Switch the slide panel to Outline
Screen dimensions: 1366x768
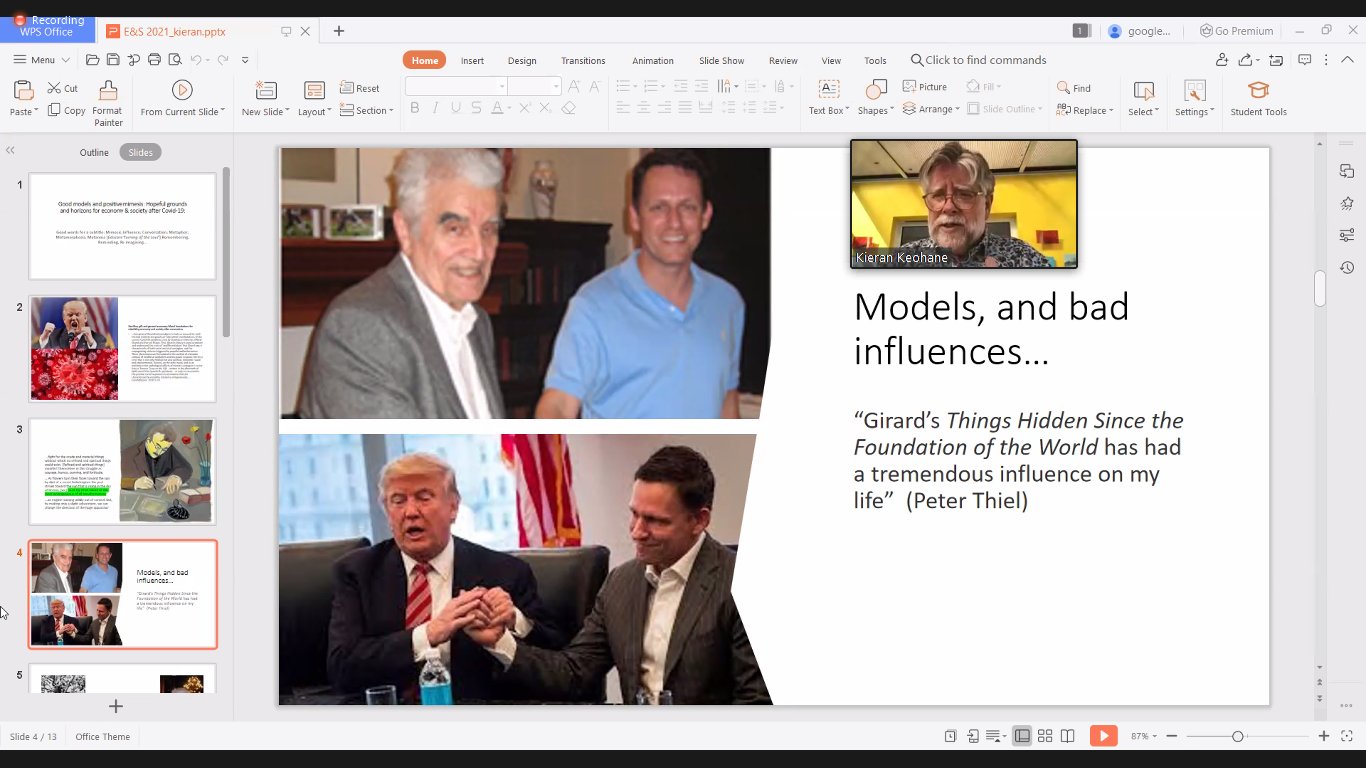(x=94, y=152)
